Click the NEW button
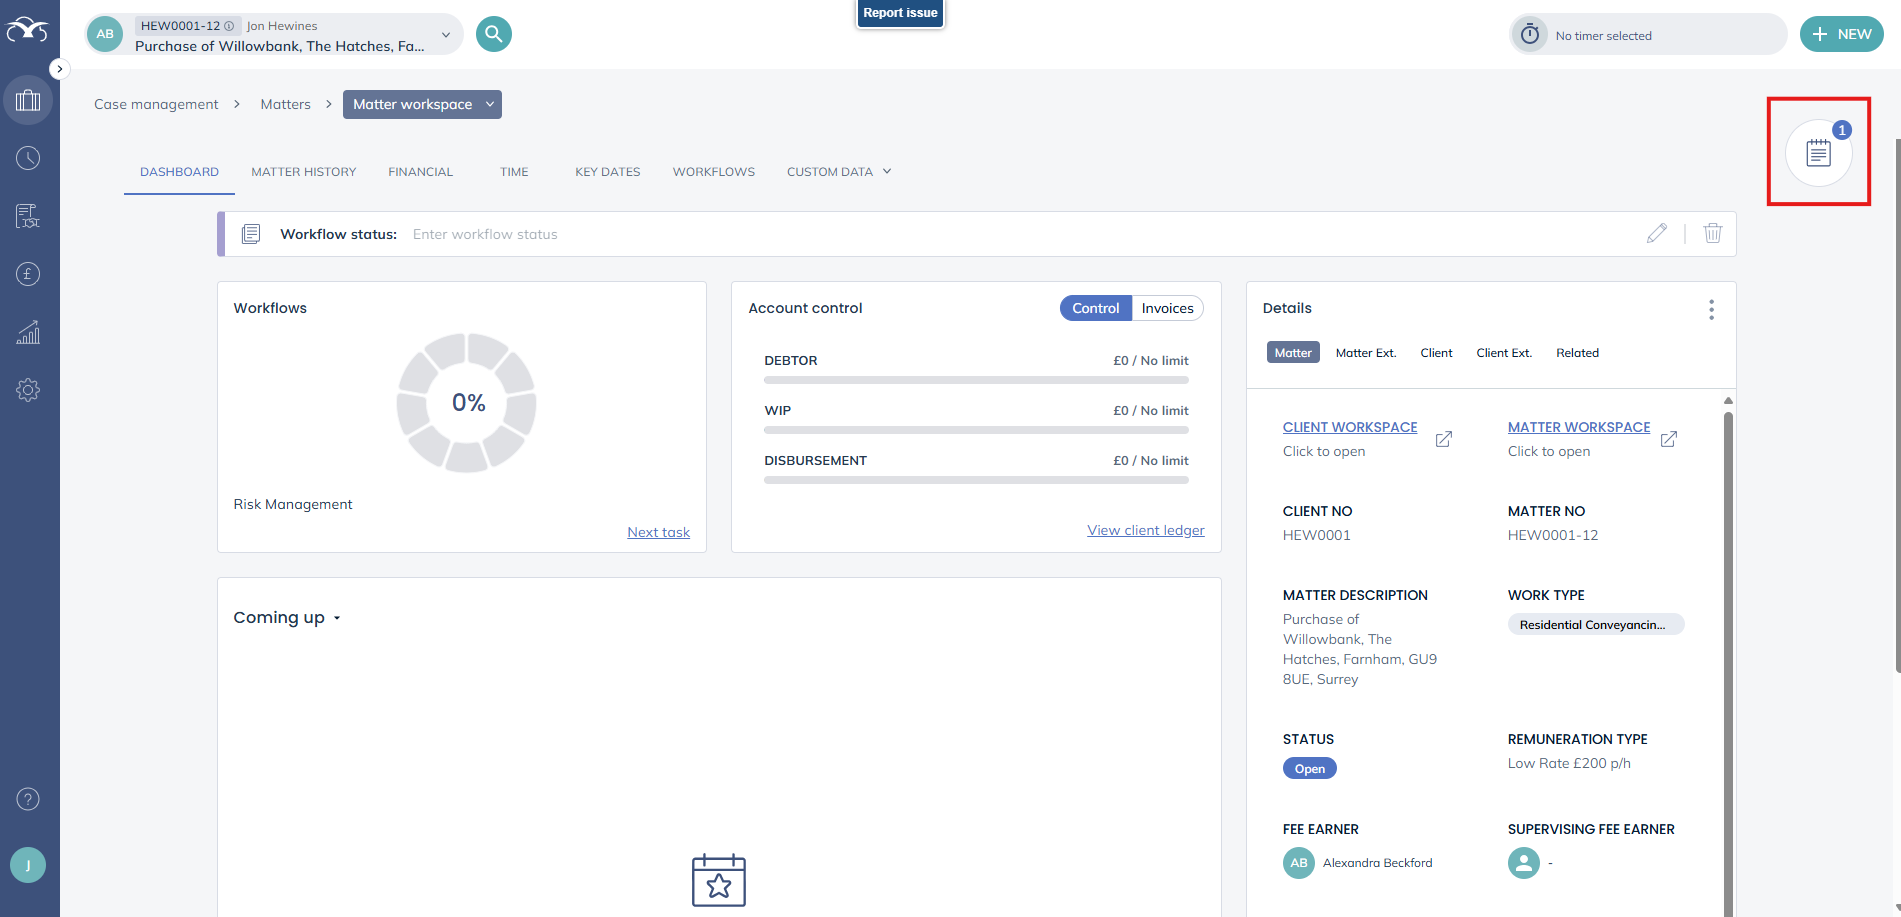The width and height of the screenshot is (1901, 917). coord(1841,34)
